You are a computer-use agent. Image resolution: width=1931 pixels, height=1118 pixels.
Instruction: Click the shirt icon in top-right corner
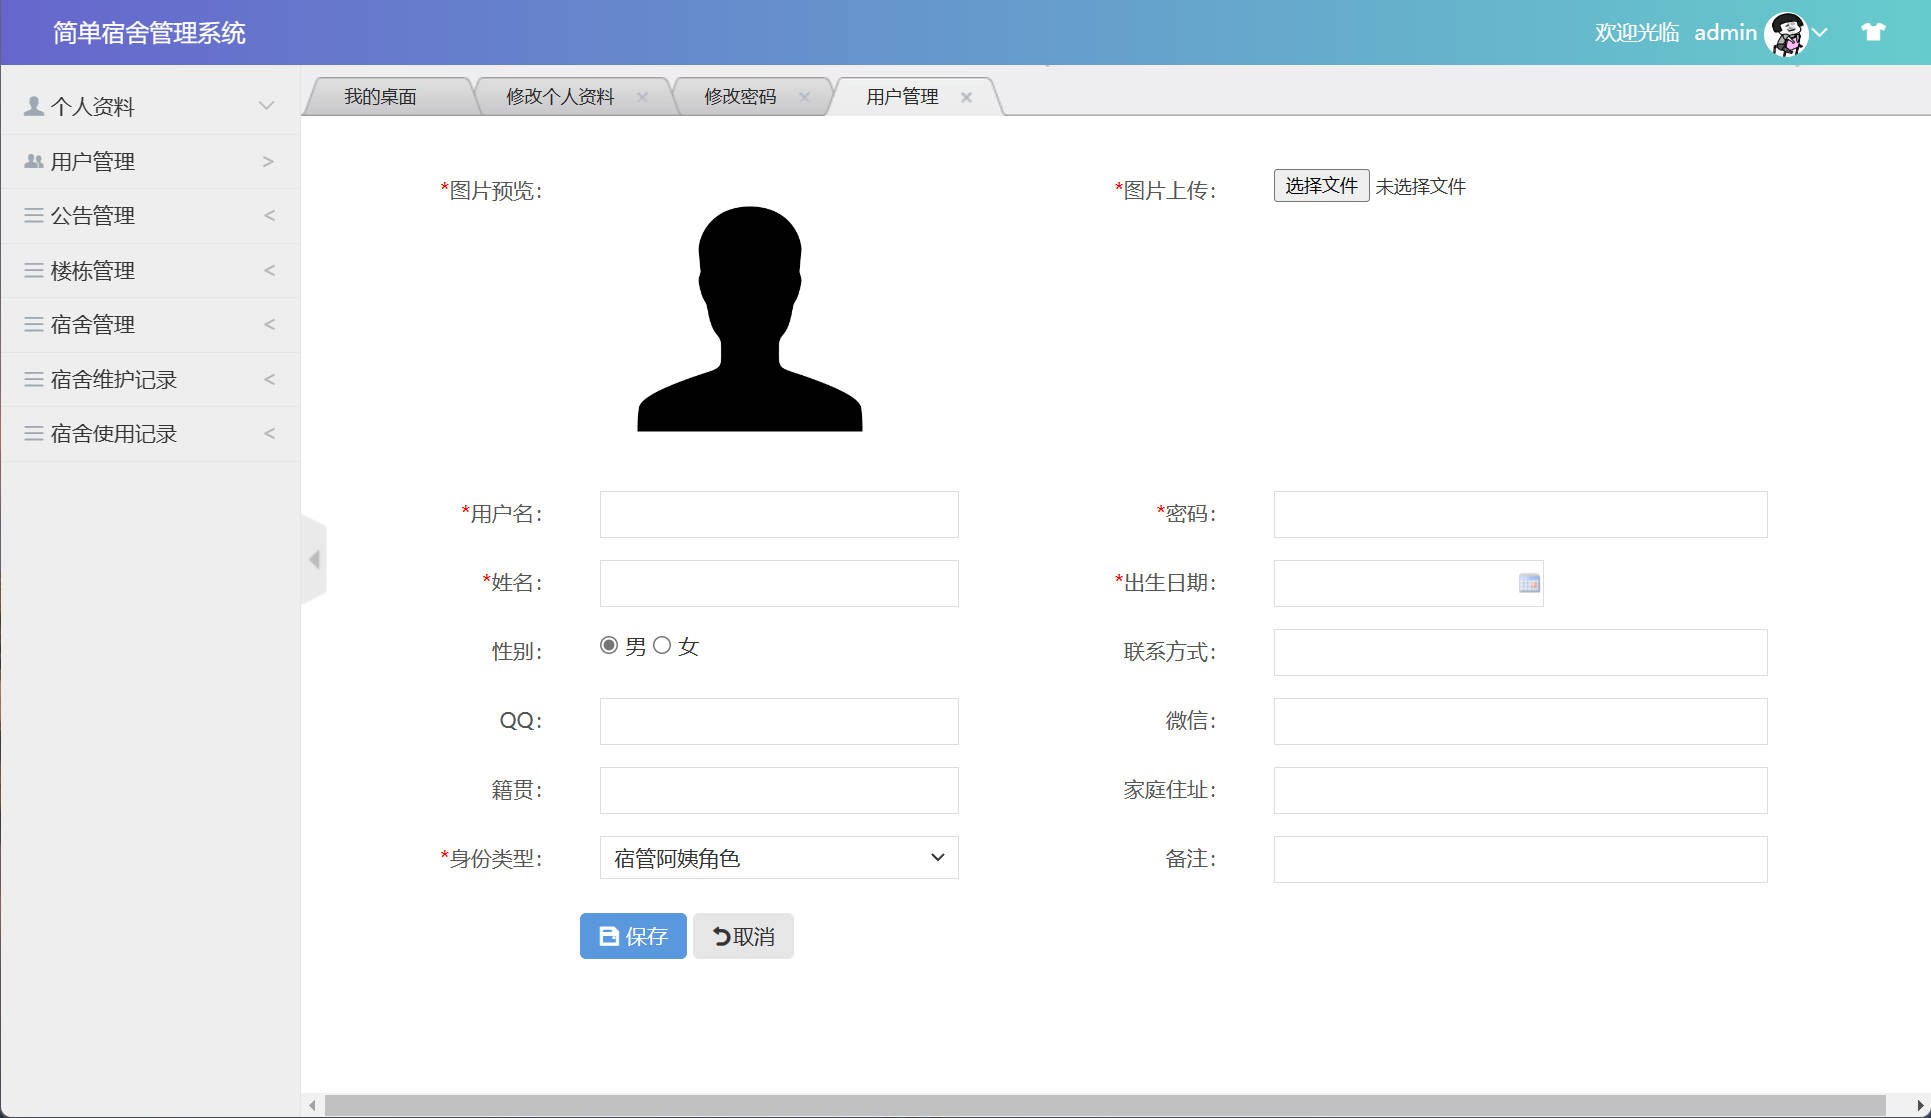(1872, 32)
